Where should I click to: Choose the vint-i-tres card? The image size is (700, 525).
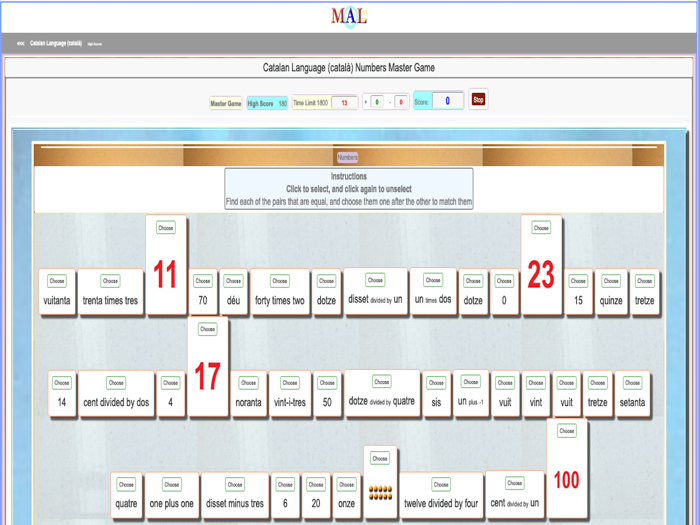[290, 383]
